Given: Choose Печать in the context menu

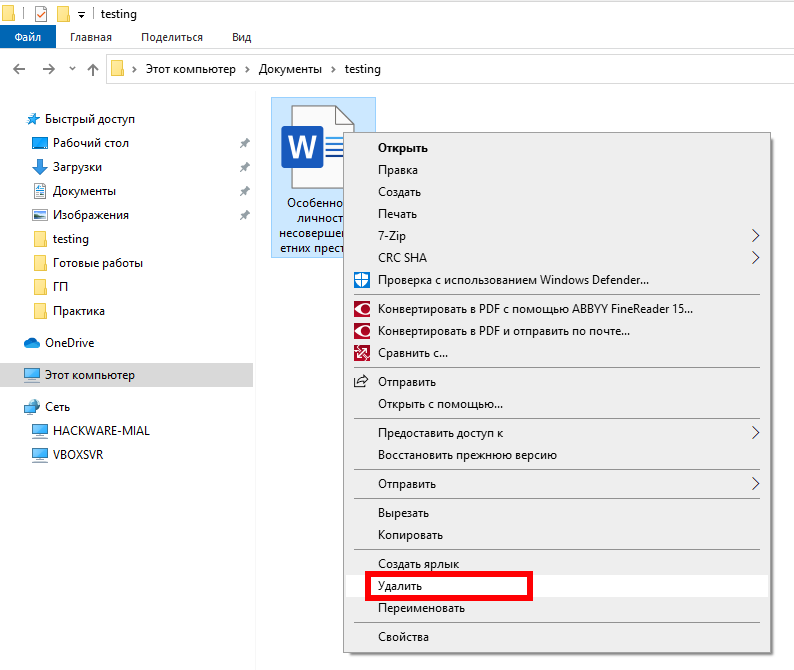Looking at the screenshot, I should click(557, 214).
